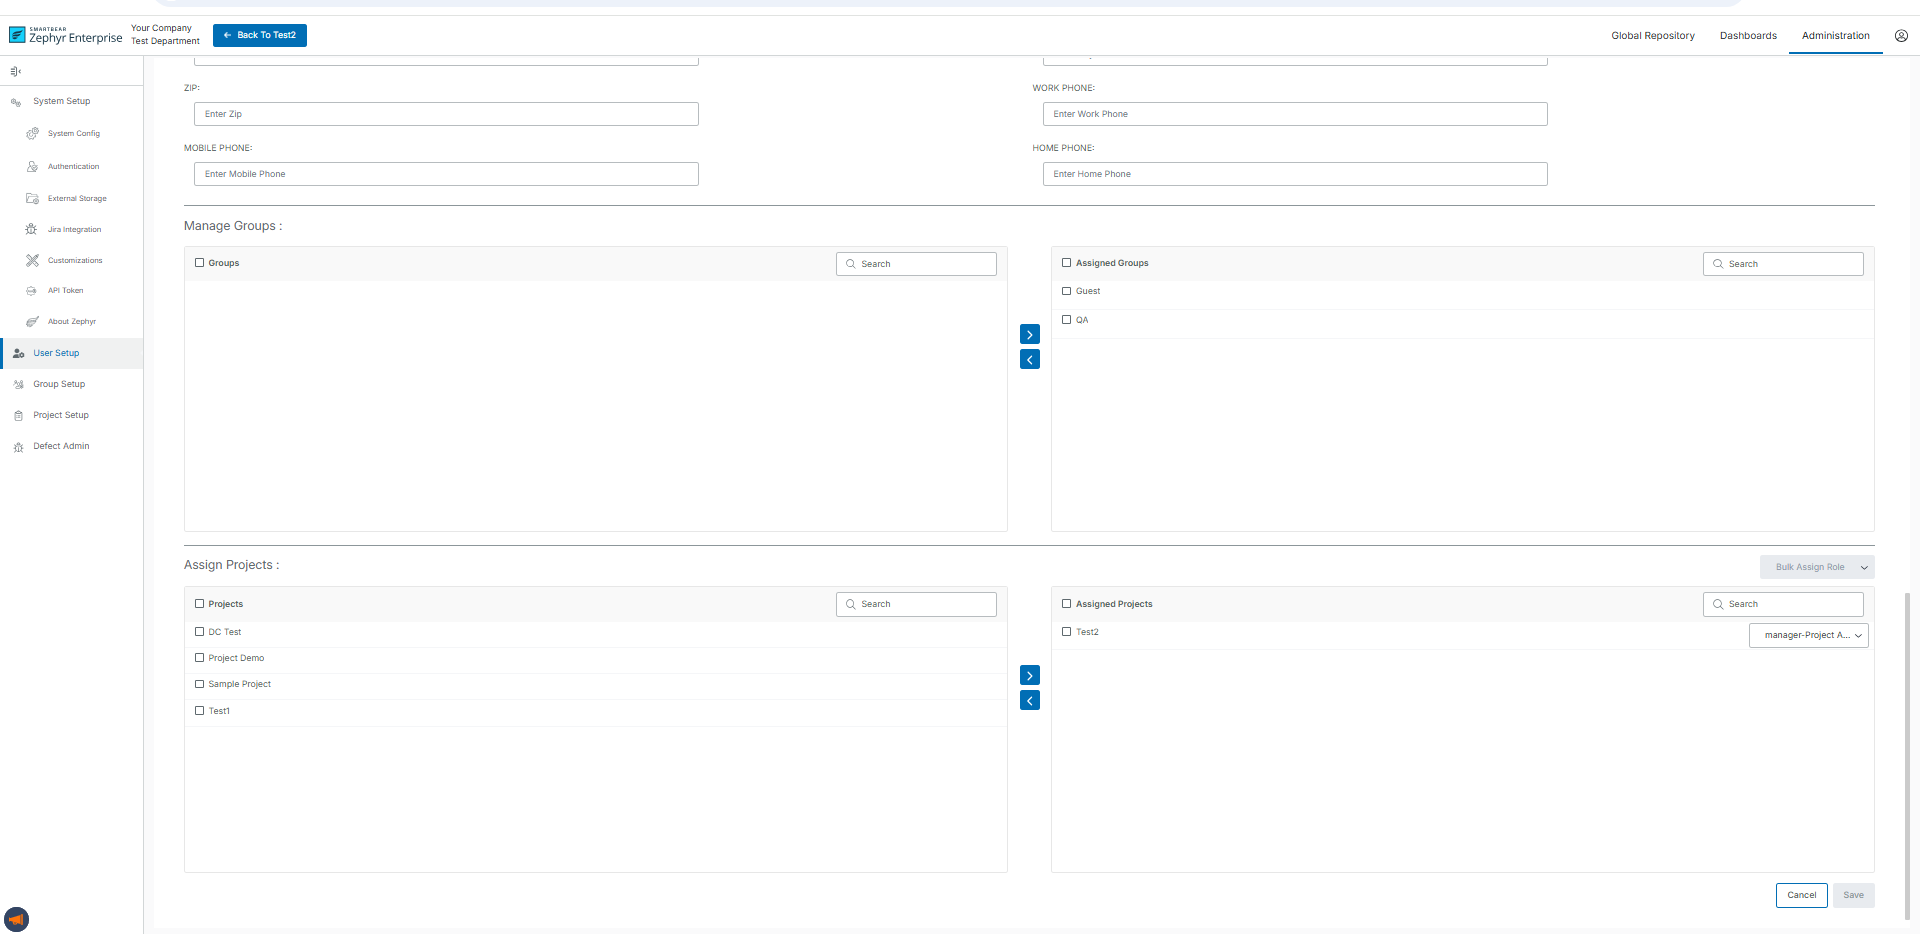Check the Guest assigned group checkbox
Viewport: 1920px width, 934px height.
coord(1066,291)
